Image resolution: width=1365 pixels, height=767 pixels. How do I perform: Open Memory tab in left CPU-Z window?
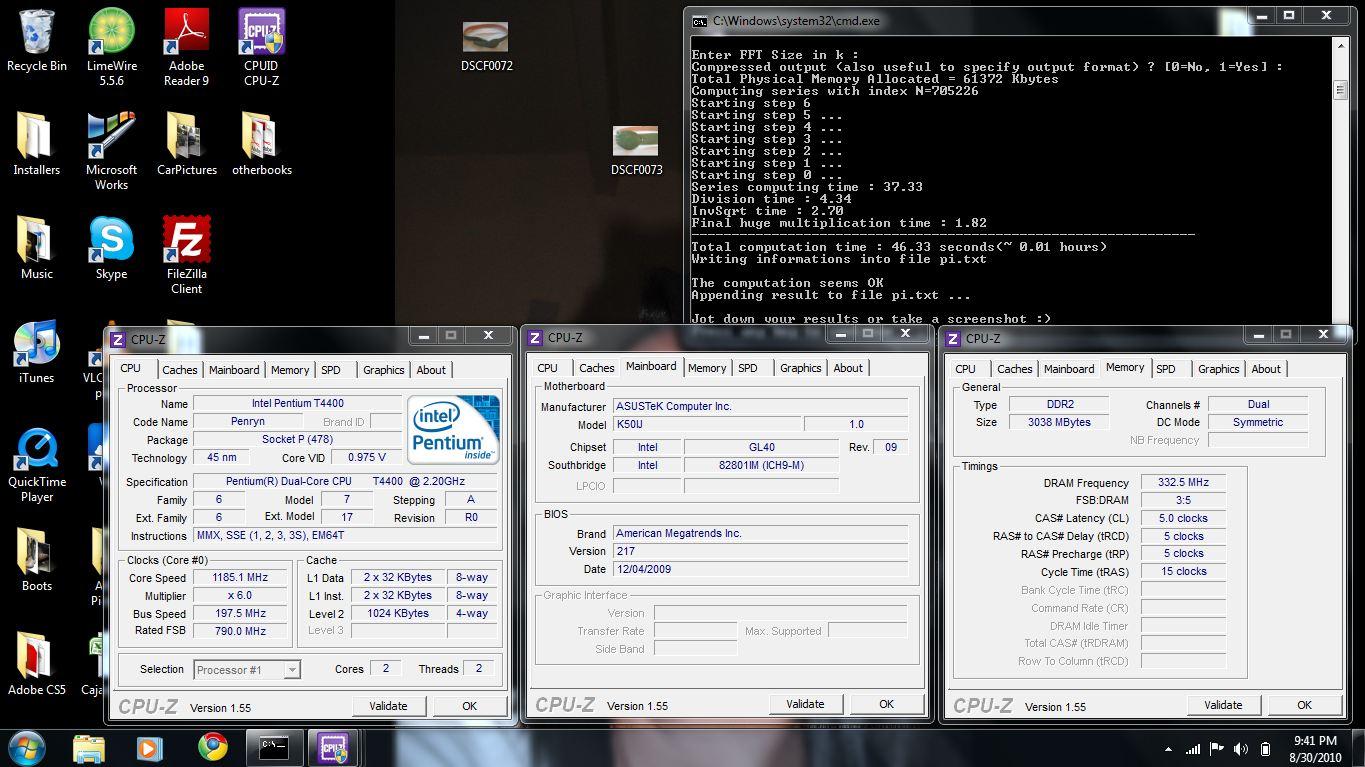[x=290, y=370]
